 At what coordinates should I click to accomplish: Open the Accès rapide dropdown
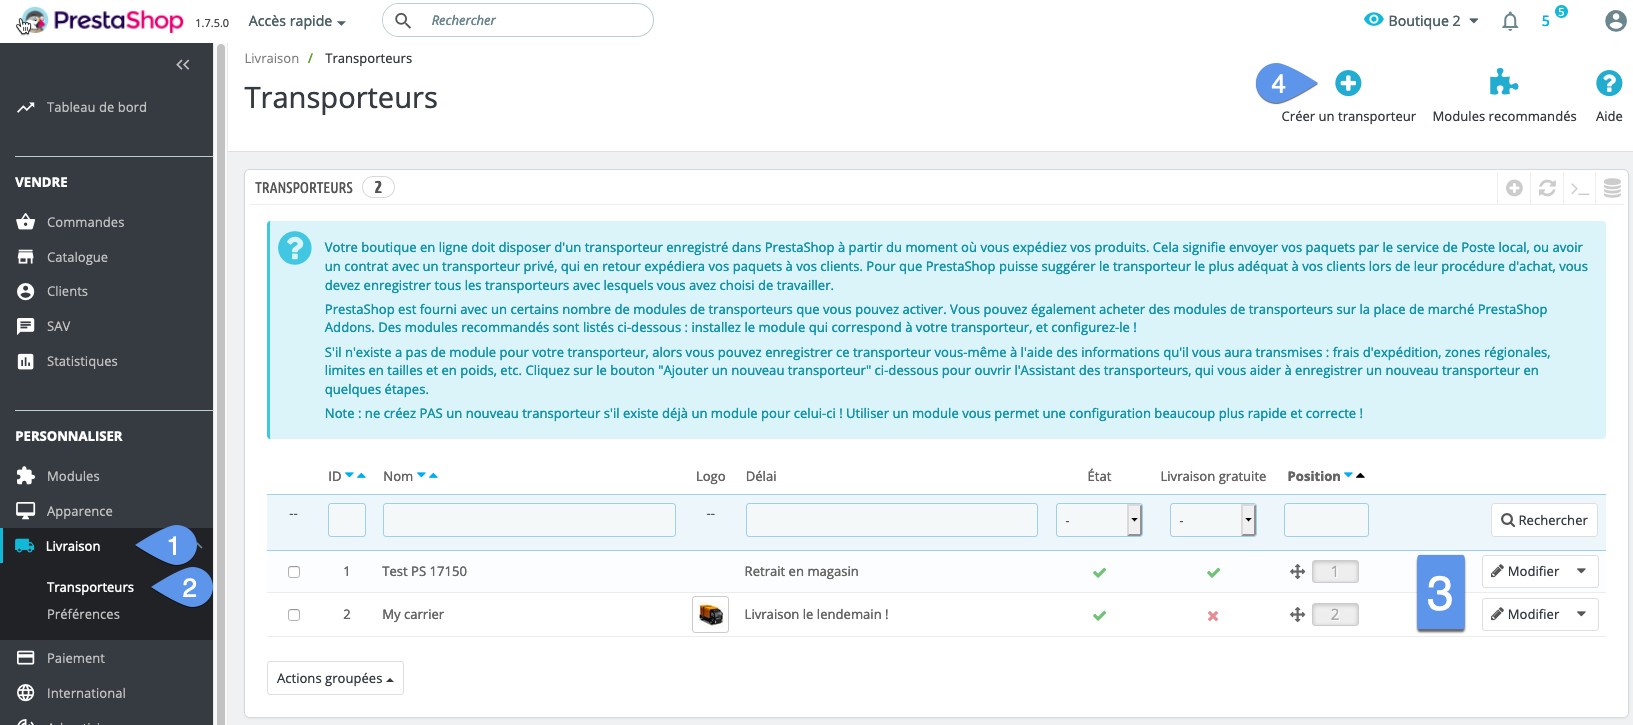(297, 21)
